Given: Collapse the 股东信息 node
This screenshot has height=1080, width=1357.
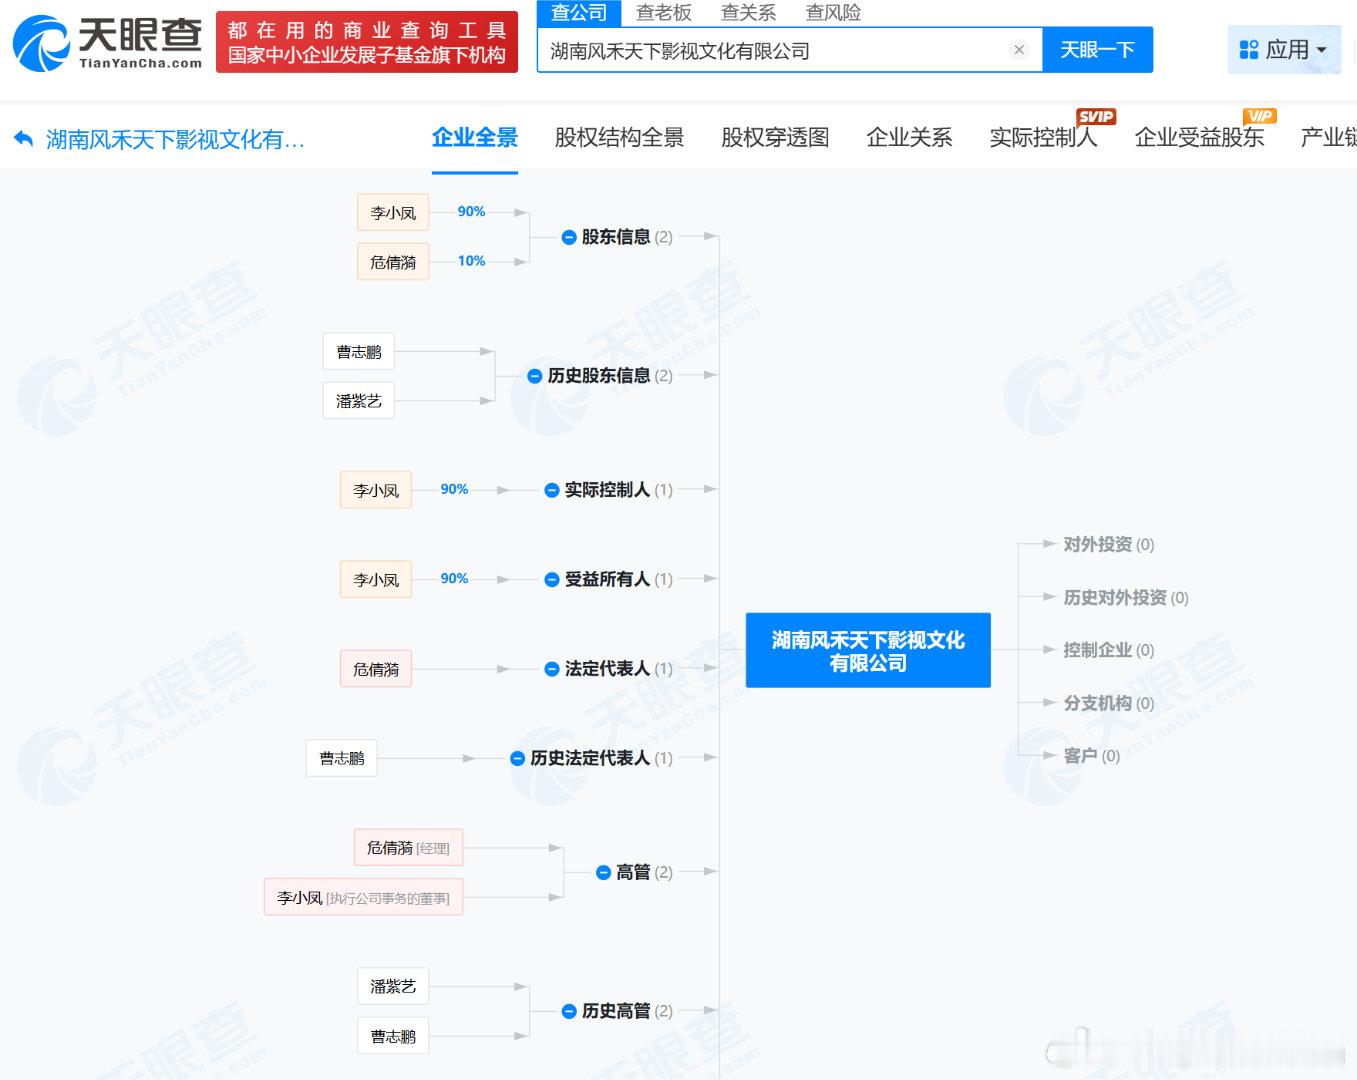Looking at the screenshot, I should (x=569, y=238).
